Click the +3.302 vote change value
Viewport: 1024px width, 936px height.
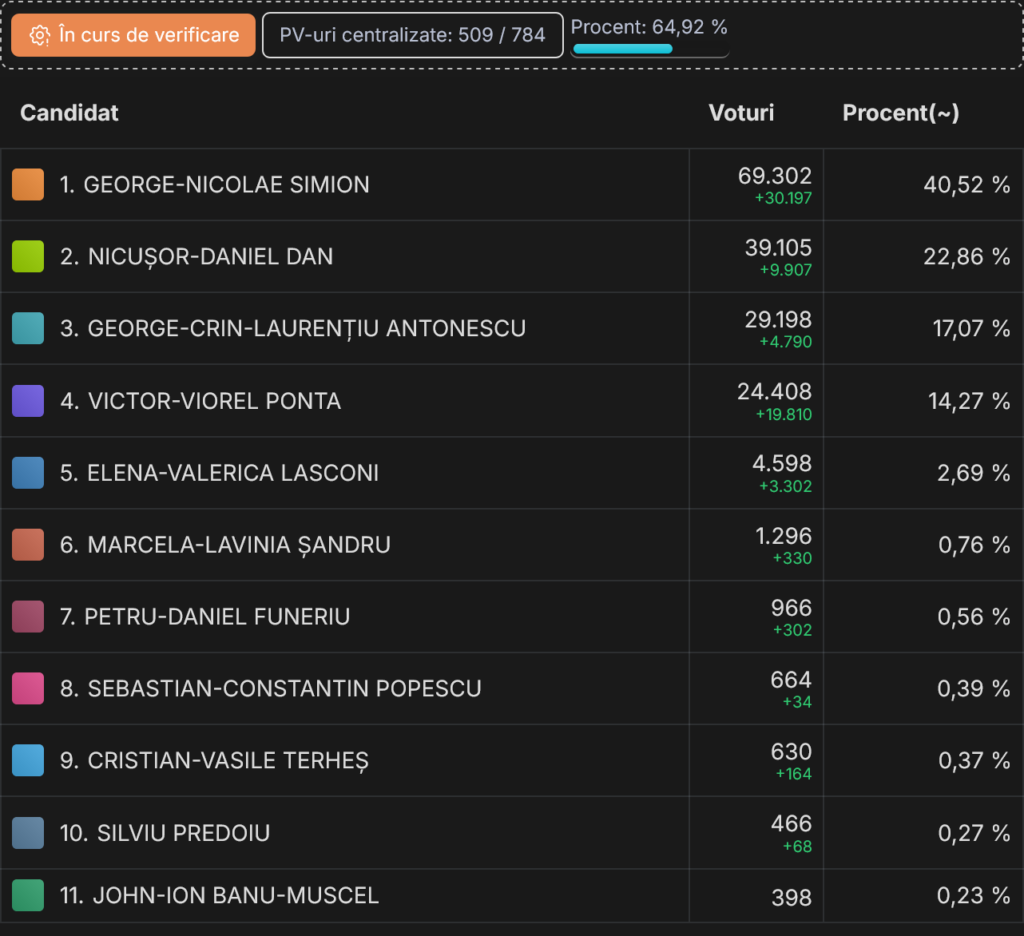pos(785,486)
